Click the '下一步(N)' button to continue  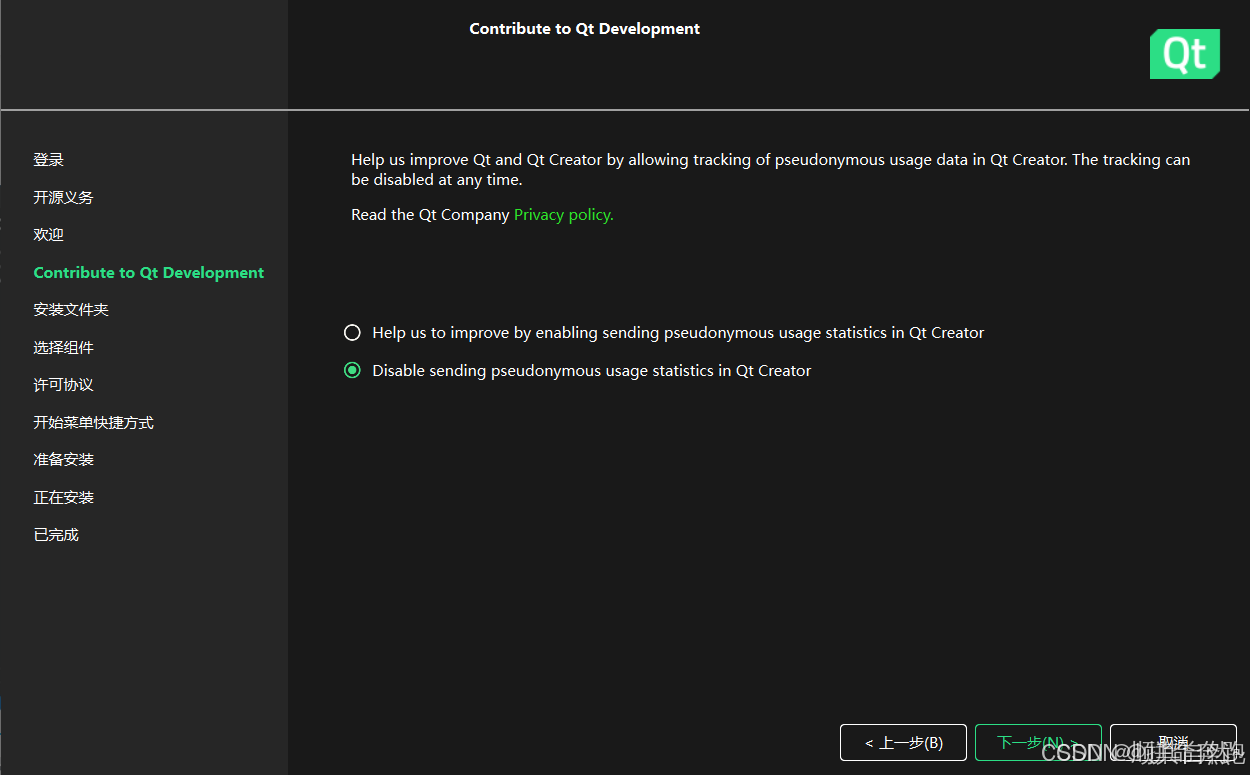1038,742
